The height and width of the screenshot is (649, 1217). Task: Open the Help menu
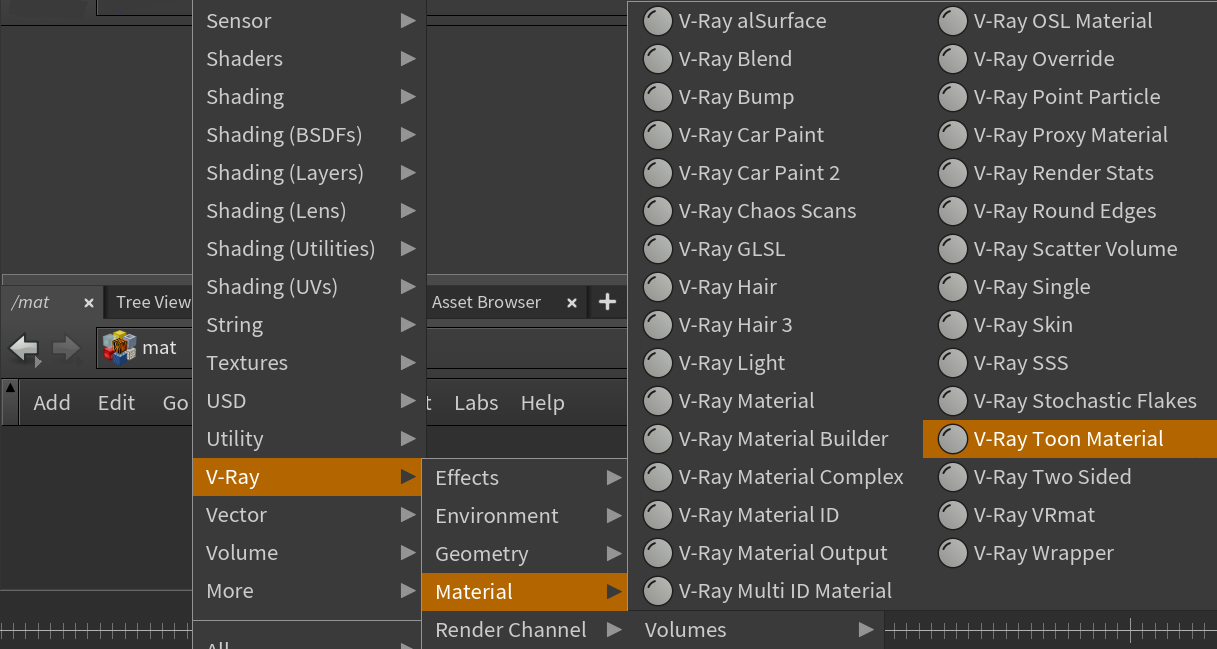[543, 403]
